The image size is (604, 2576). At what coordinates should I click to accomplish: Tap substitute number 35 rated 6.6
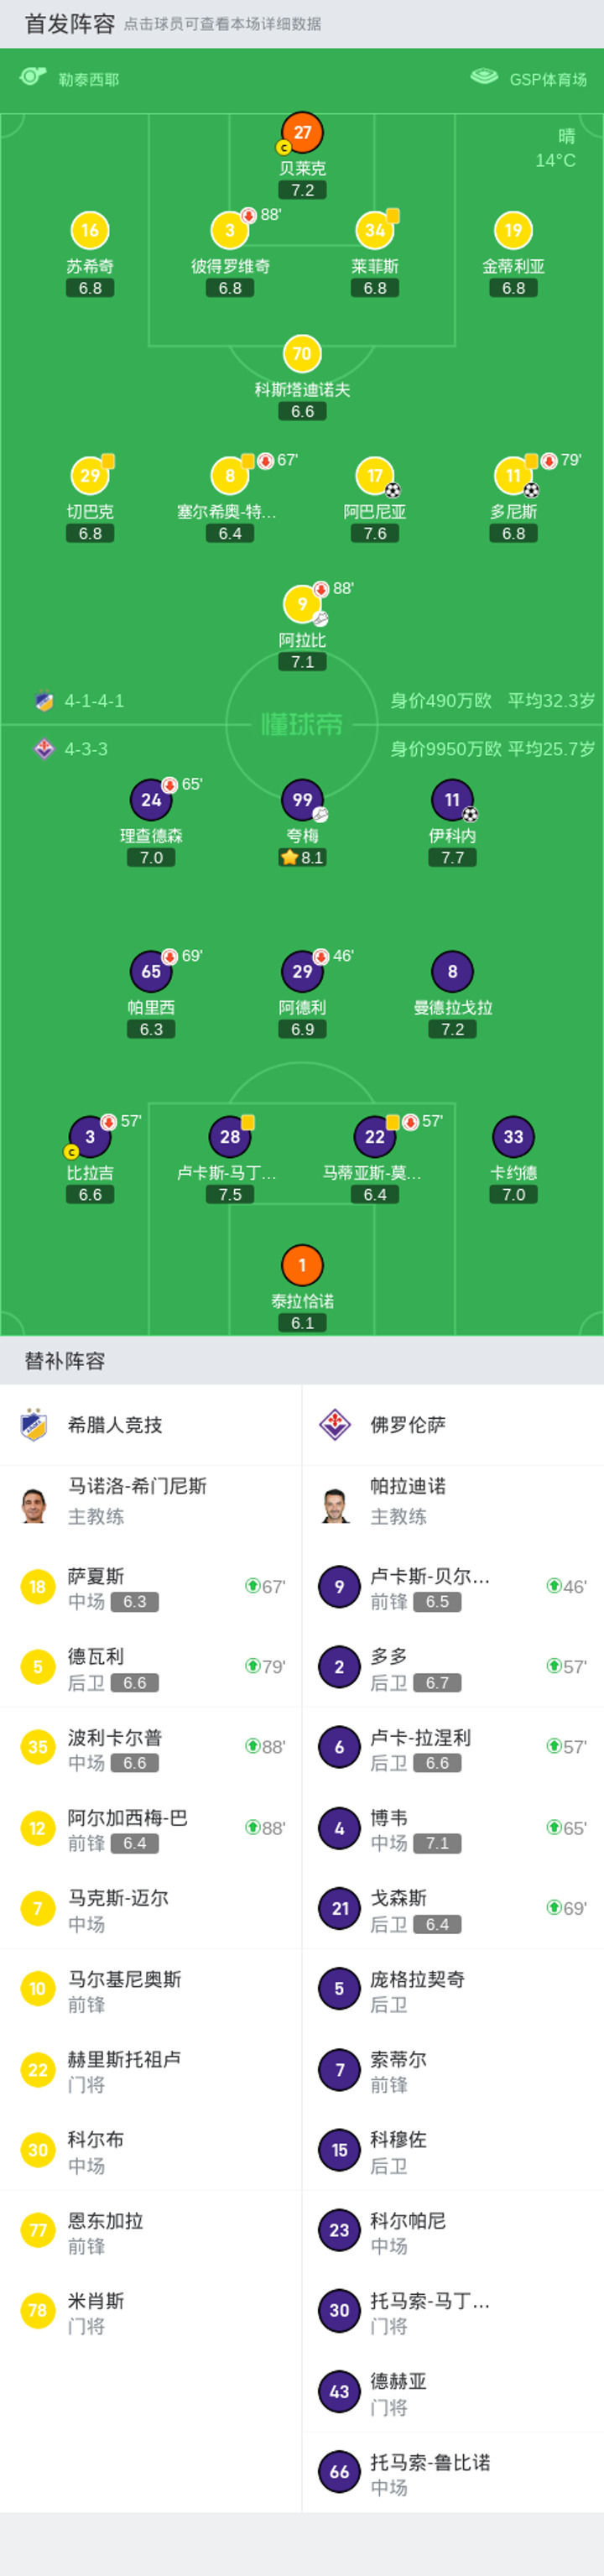coord(151,1747)
